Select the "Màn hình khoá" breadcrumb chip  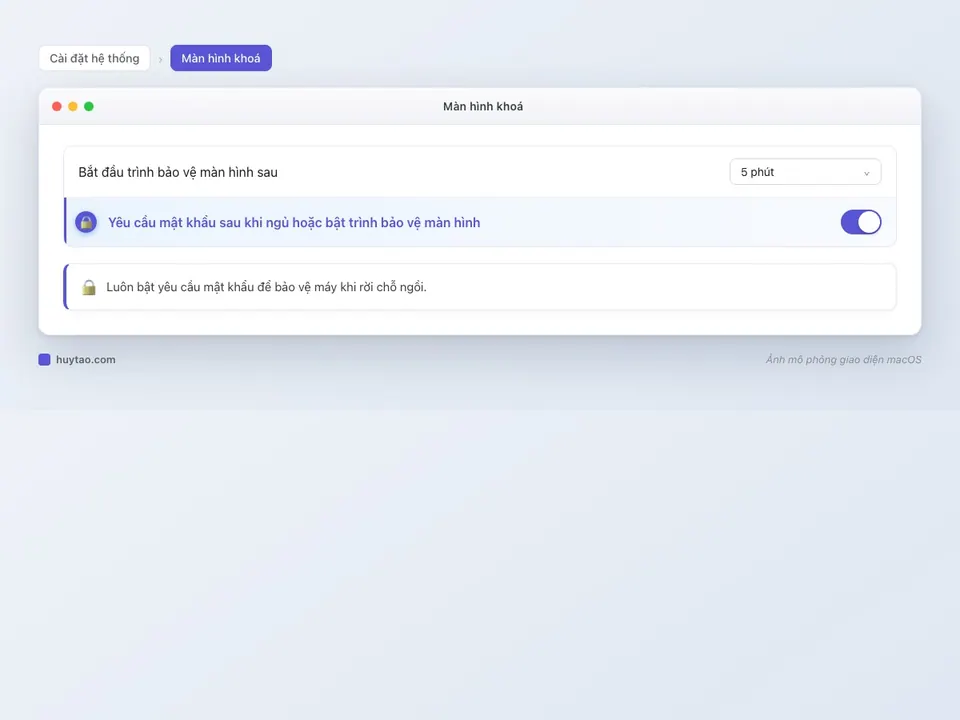pos(221,58)
